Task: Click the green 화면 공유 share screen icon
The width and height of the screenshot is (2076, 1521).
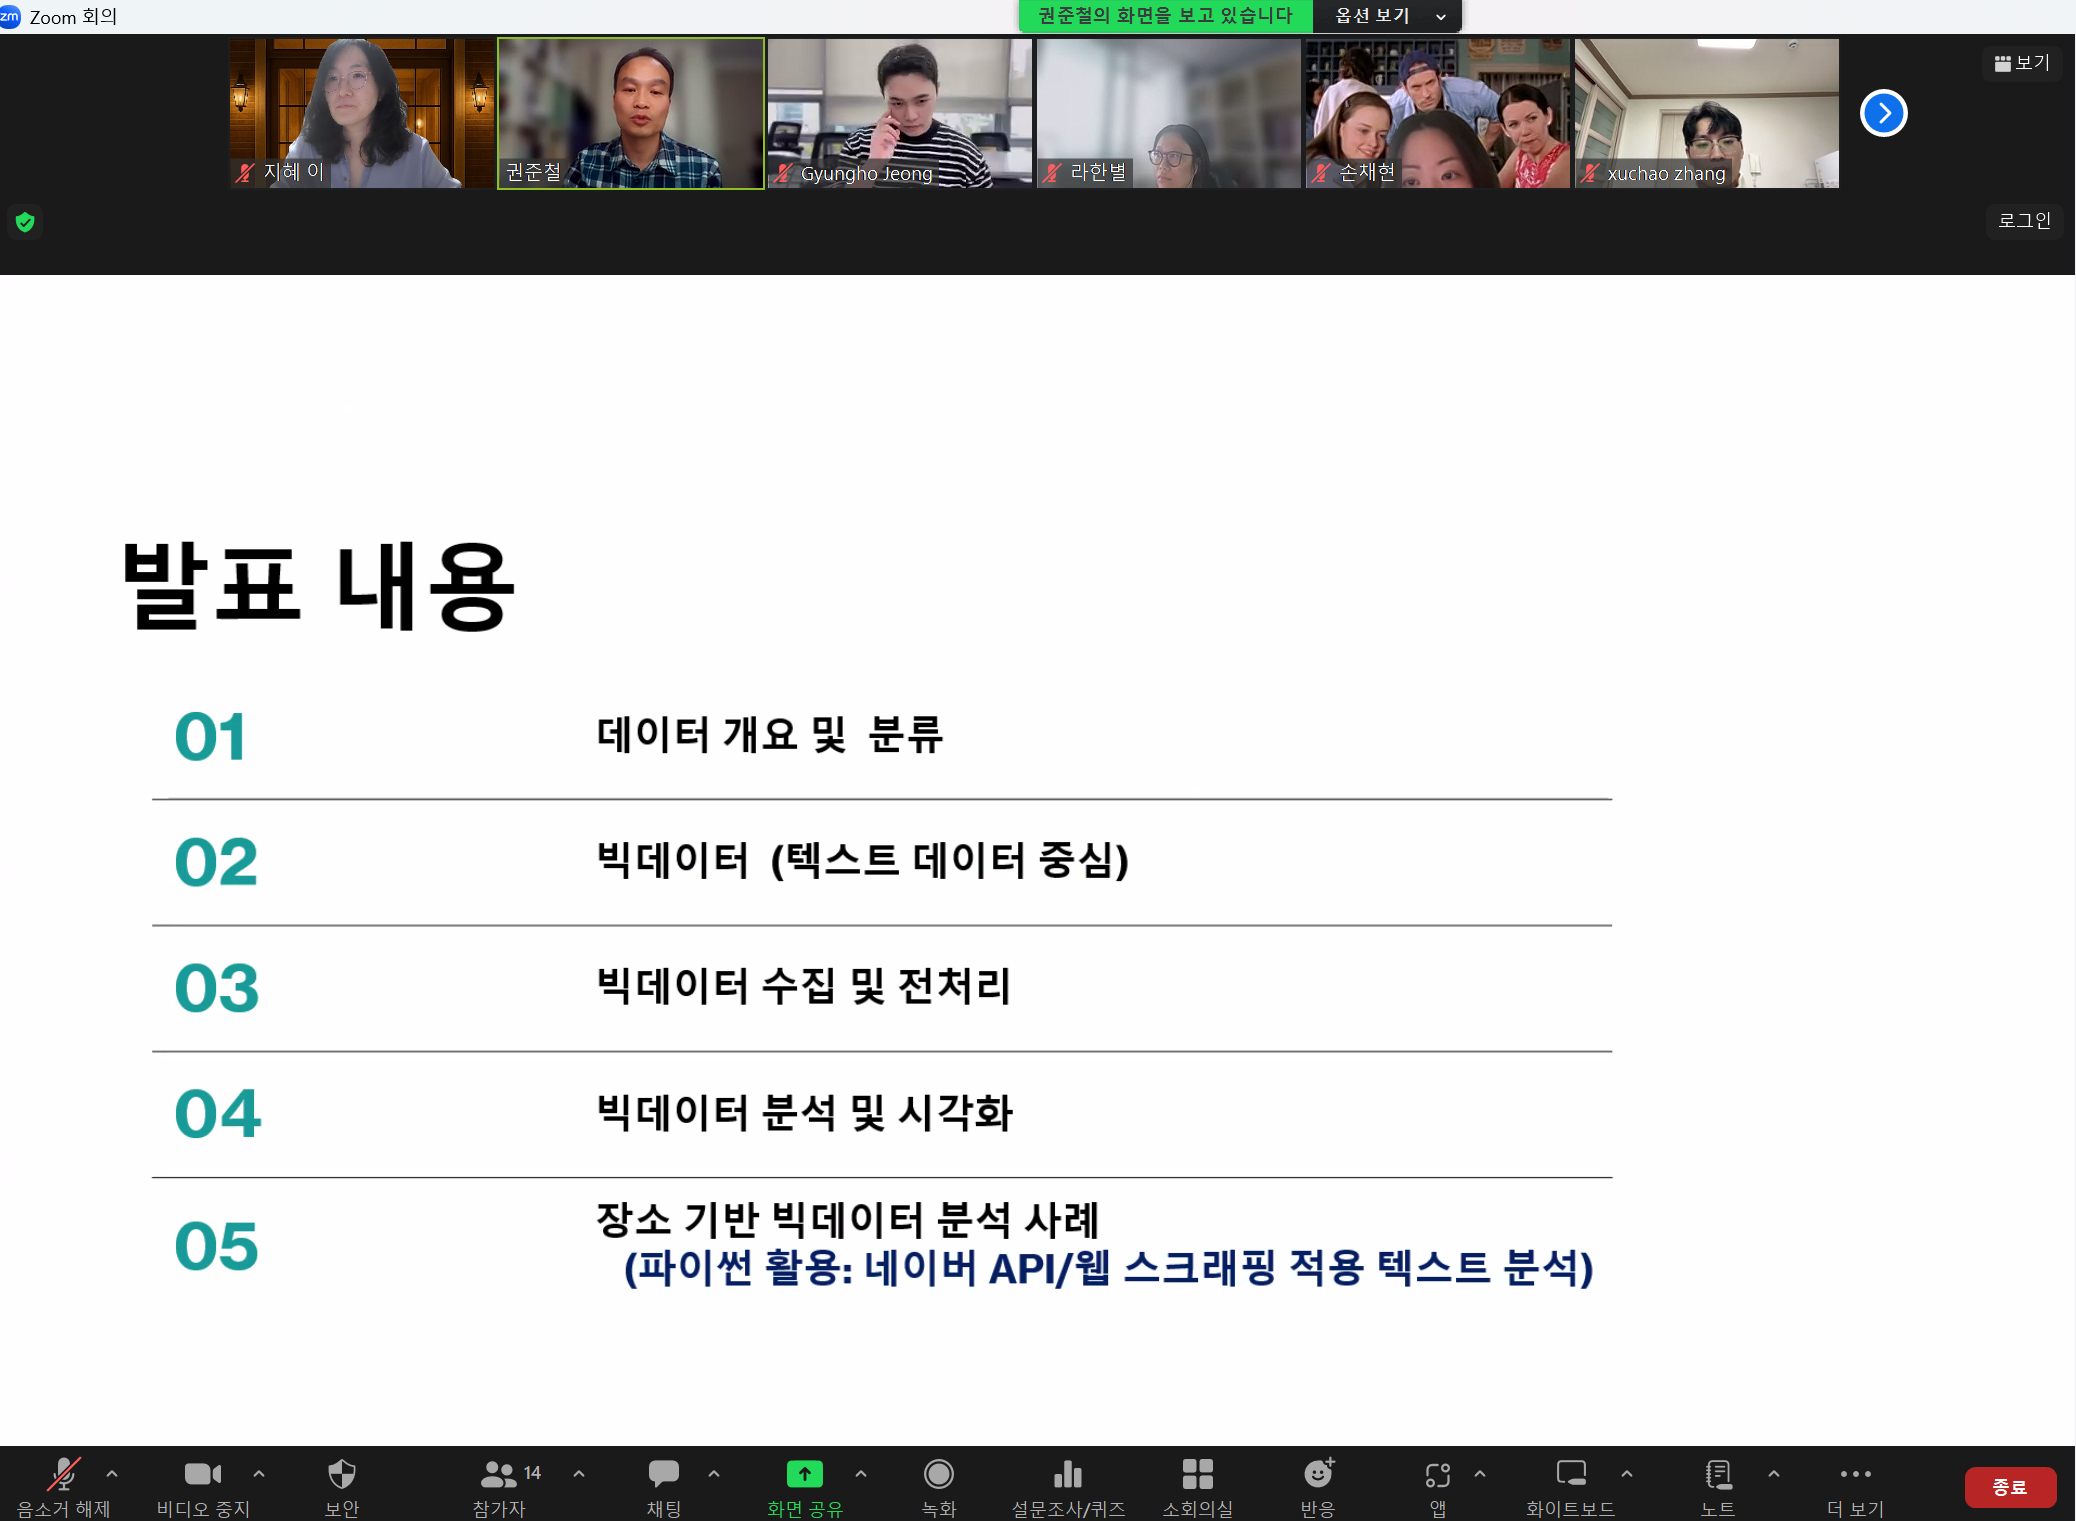Action: (x=804, y=1474)
